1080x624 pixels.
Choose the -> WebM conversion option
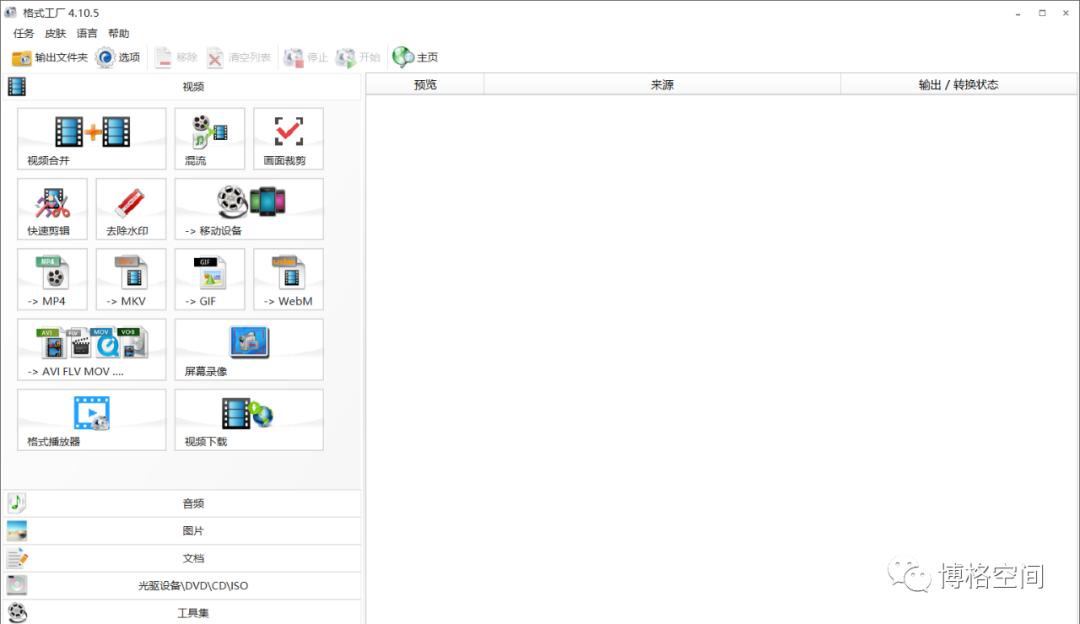288,279
